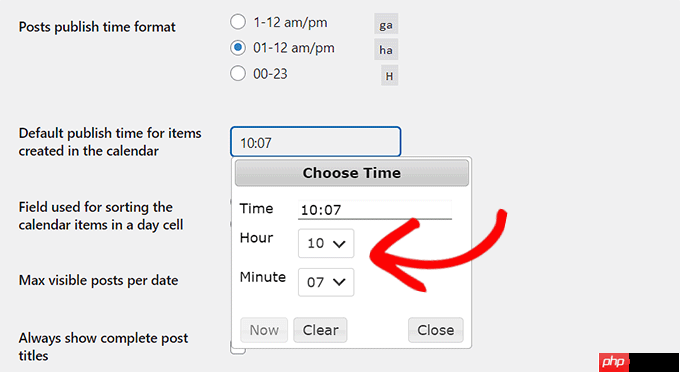The width and height of the screenshot is (680, 372).
Task: Expand the Minute dropdown showing 07
Action: coord(326,282)
